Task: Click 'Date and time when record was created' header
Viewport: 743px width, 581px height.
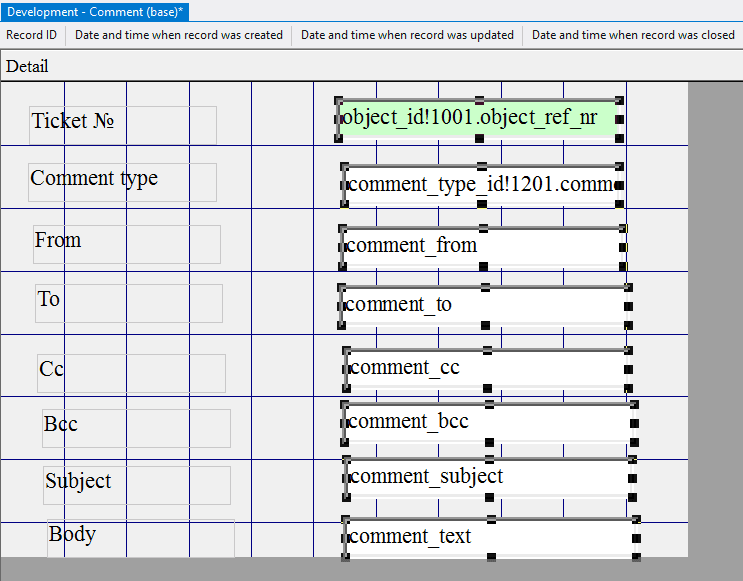Action: [179, 35]
